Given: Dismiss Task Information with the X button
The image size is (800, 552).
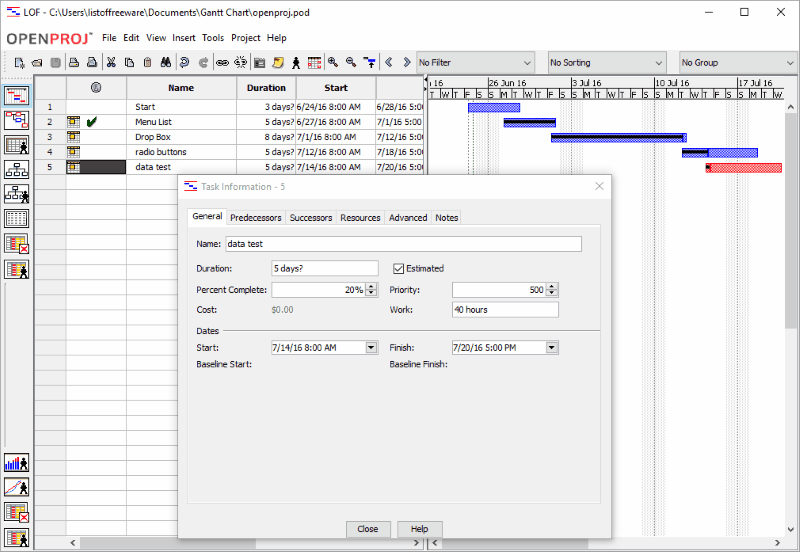Looking at the screenshot, I should point(599,187).
